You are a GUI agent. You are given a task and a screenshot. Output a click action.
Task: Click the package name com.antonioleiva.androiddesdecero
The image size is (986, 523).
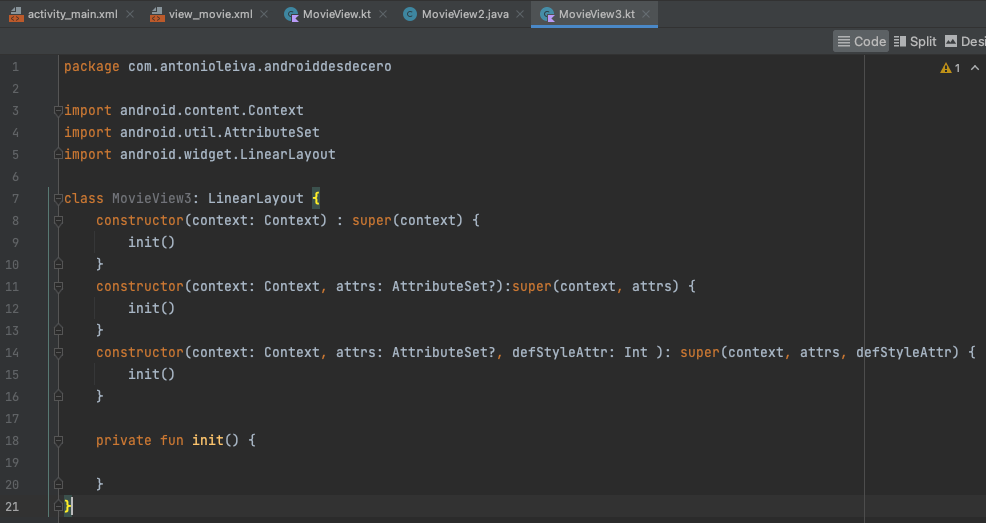(260, 67)
